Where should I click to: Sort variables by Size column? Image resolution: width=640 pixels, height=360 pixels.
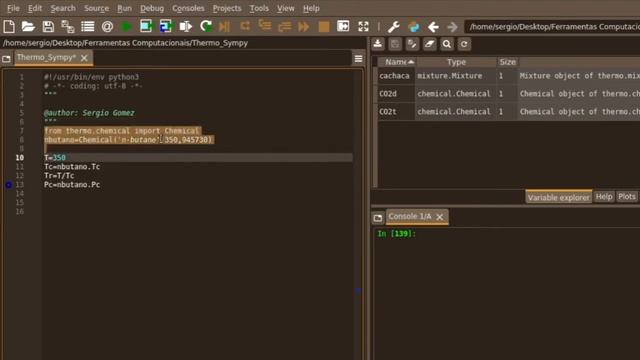pos(507,62)
